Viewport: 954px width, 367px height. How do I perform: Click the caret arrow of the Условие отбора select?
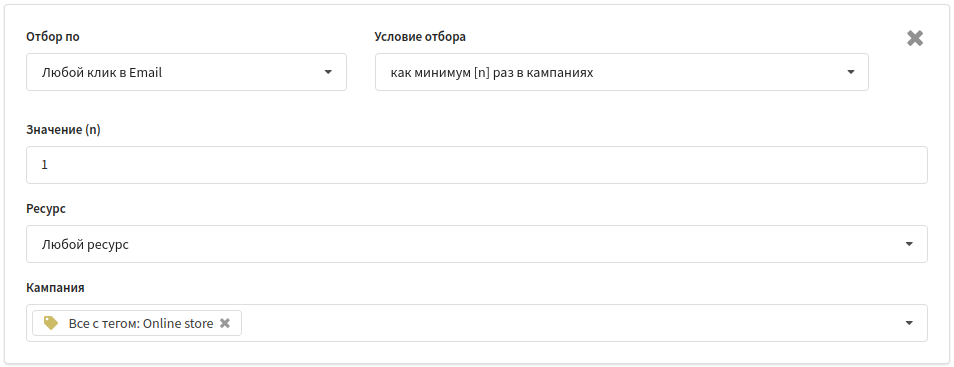click(851, 72)
